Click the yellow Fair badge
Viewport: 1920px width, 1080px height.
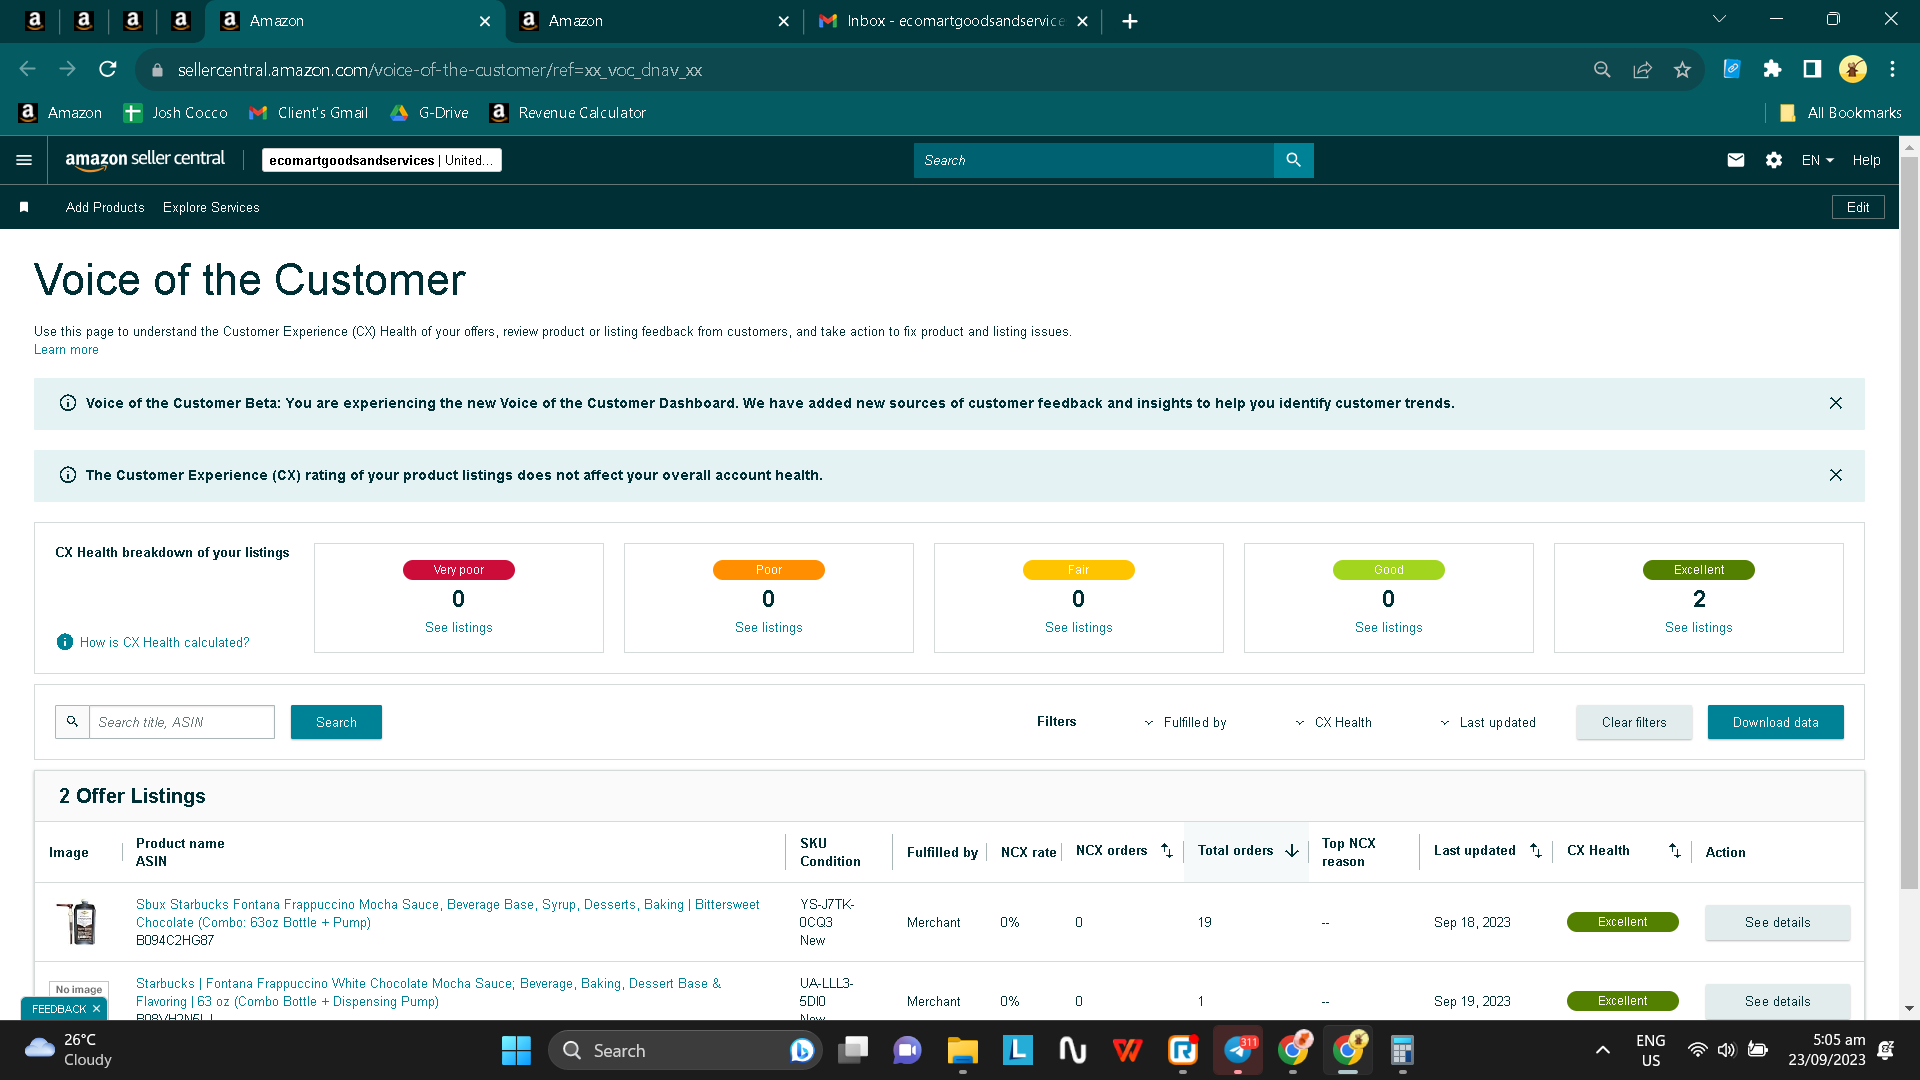[1079, 570]
